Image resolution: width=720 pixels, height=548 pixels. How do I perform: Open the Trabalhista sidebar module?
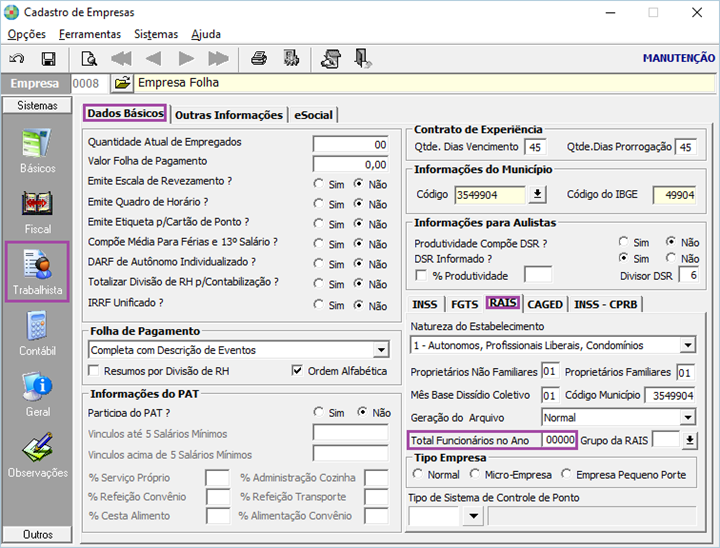point(37,271)
